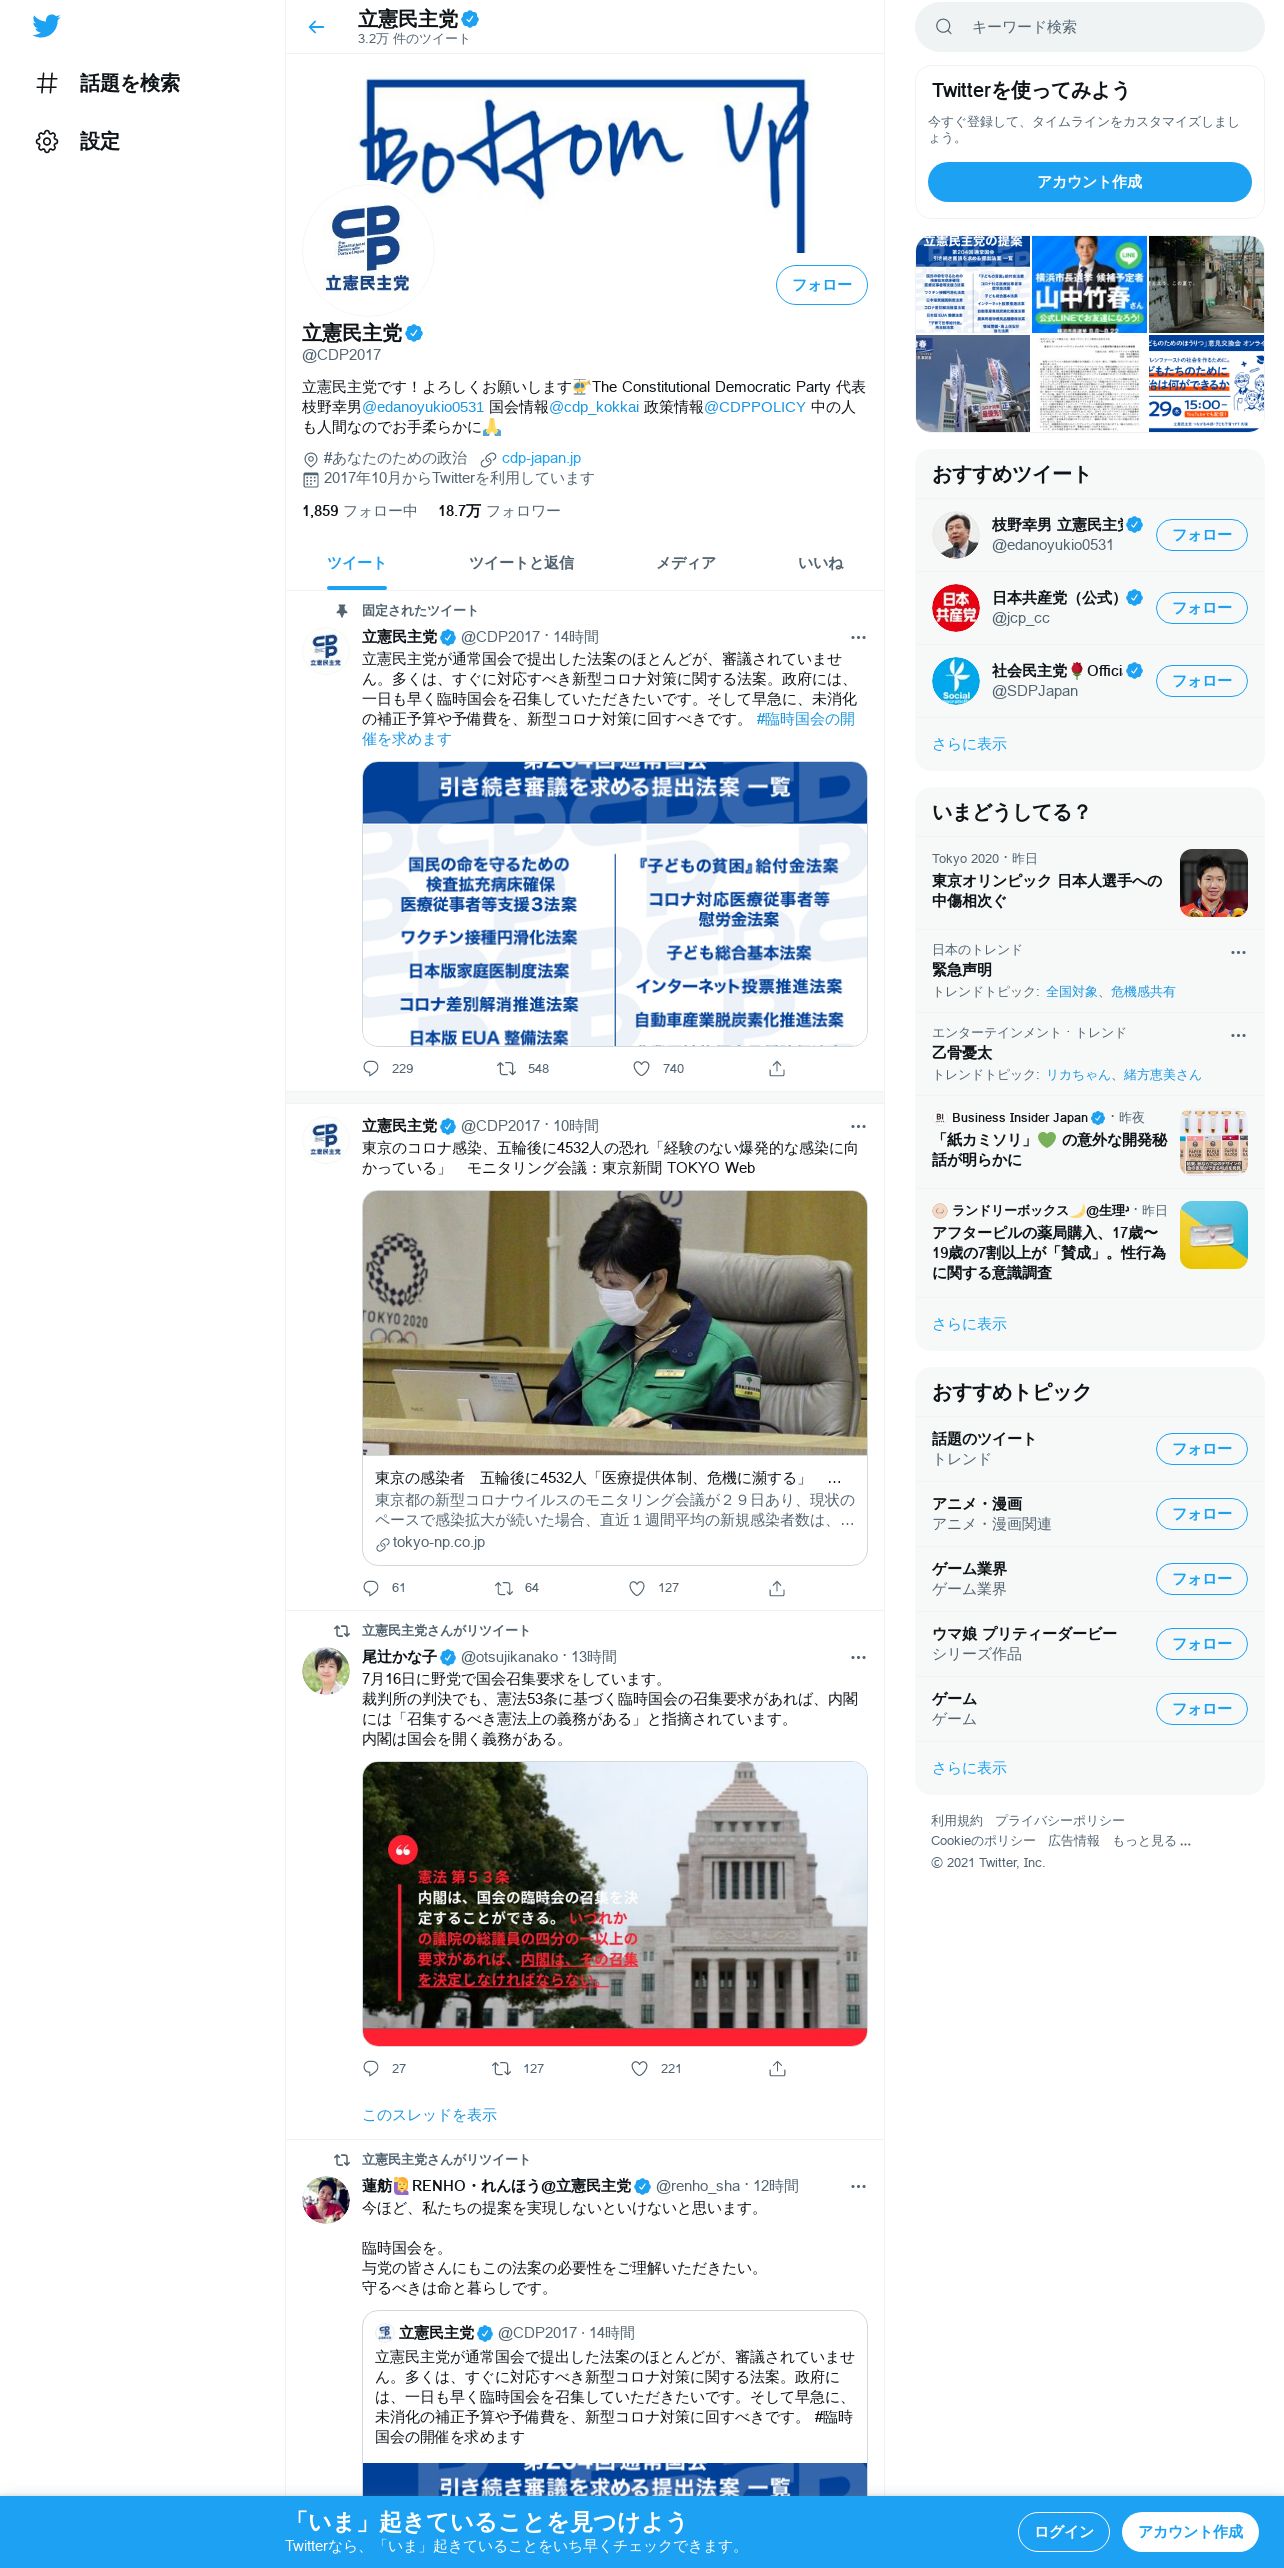Expand いまどうしてる with さらに表示
Image resolution: width=1284 pixels, height=2568 pixels.
point(969,1324)
